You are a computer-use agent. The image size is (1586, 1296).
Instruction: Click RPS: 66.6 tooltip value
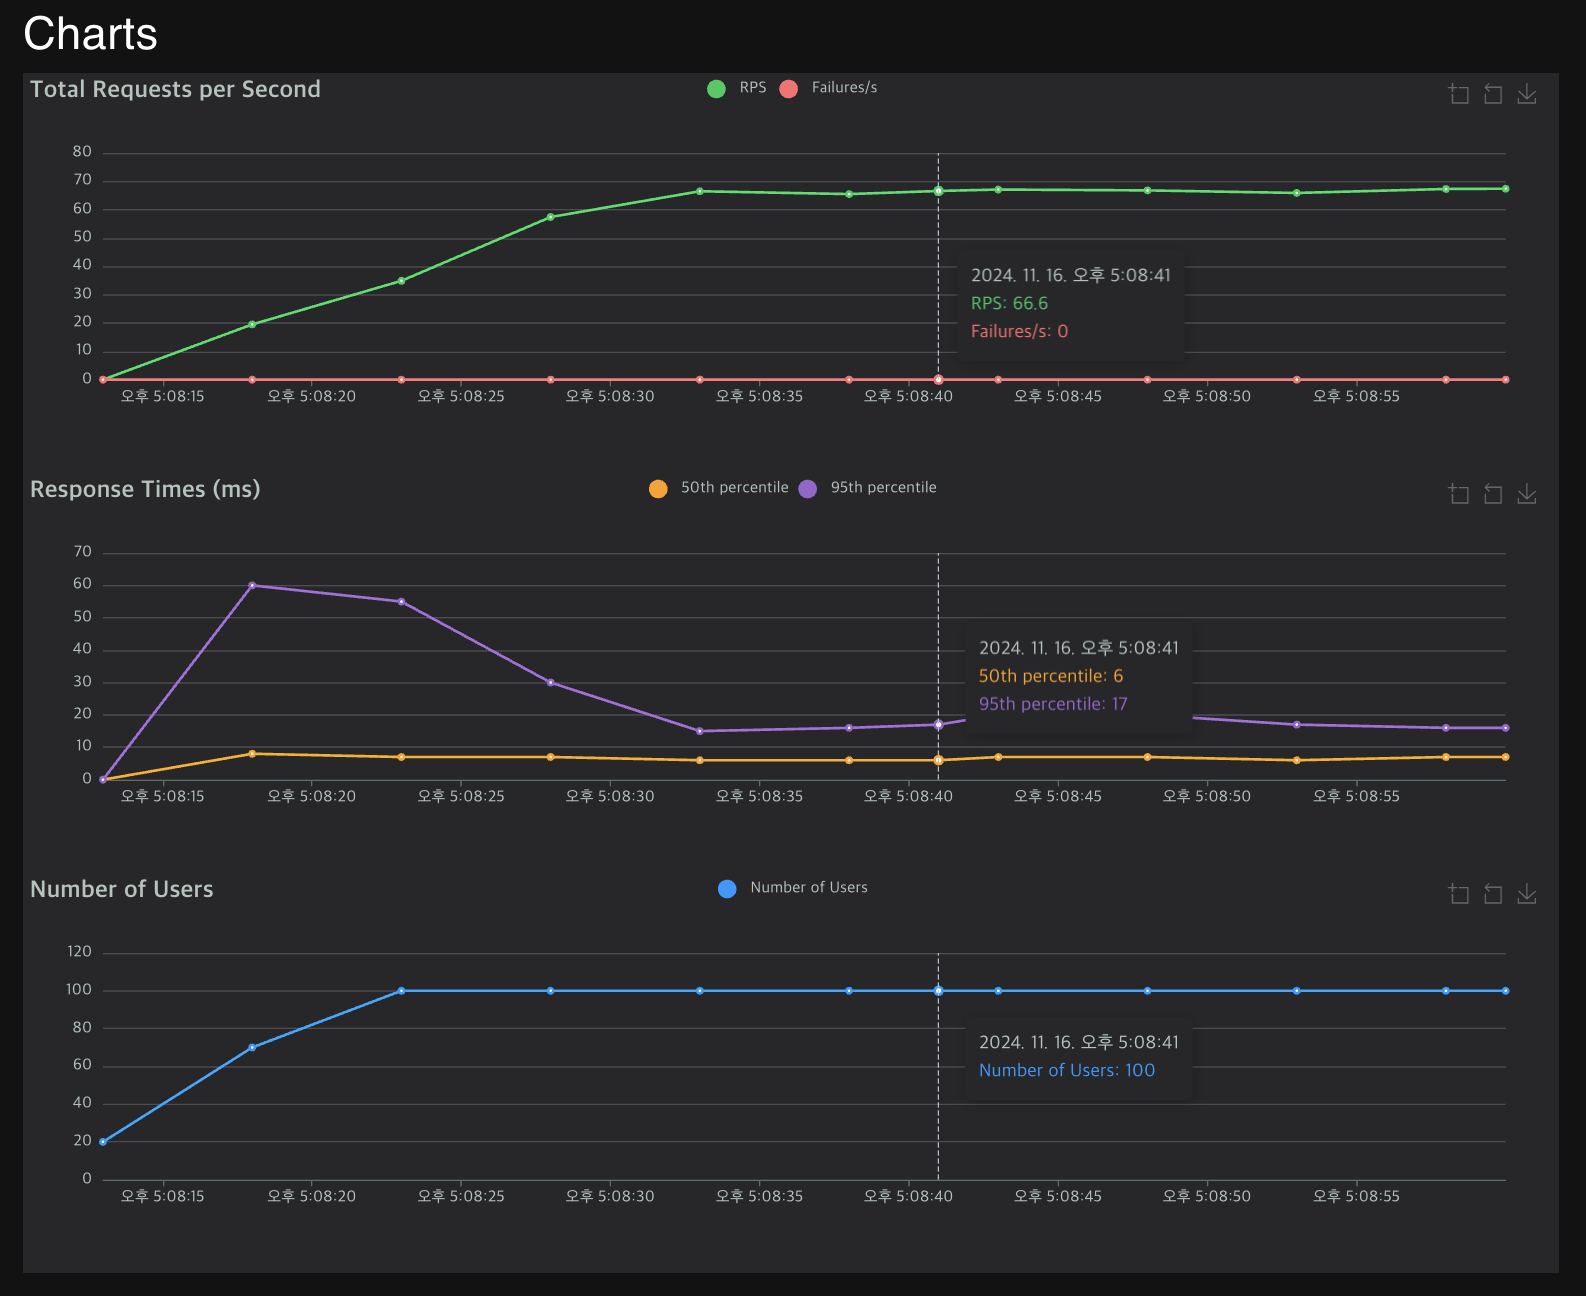point(1010,303)
